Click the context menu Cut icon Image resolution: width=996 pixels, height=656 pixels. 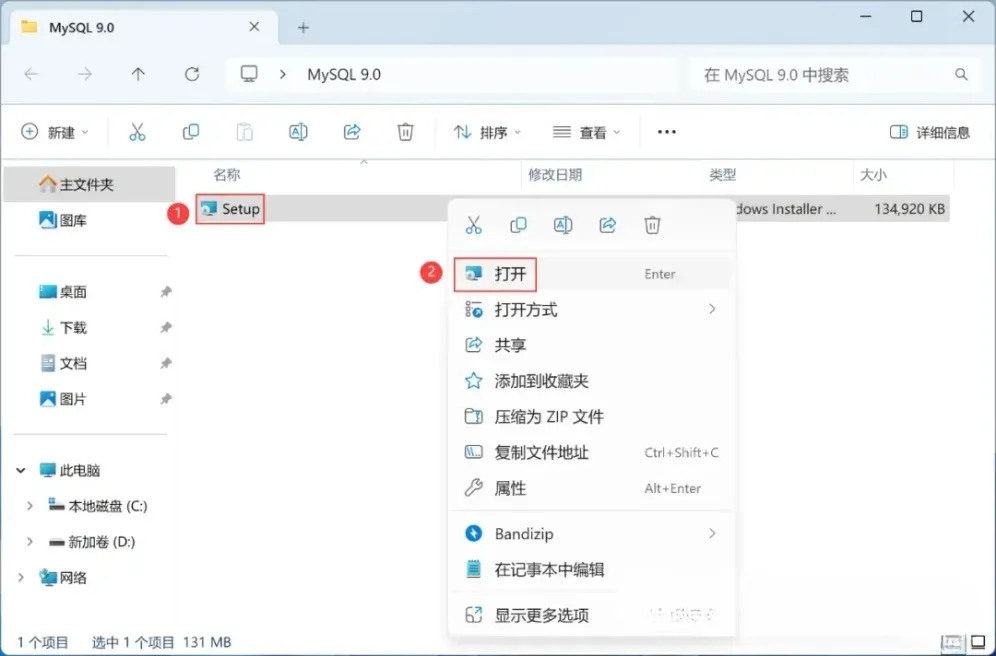pyautogui.click(x=474, y=225)
